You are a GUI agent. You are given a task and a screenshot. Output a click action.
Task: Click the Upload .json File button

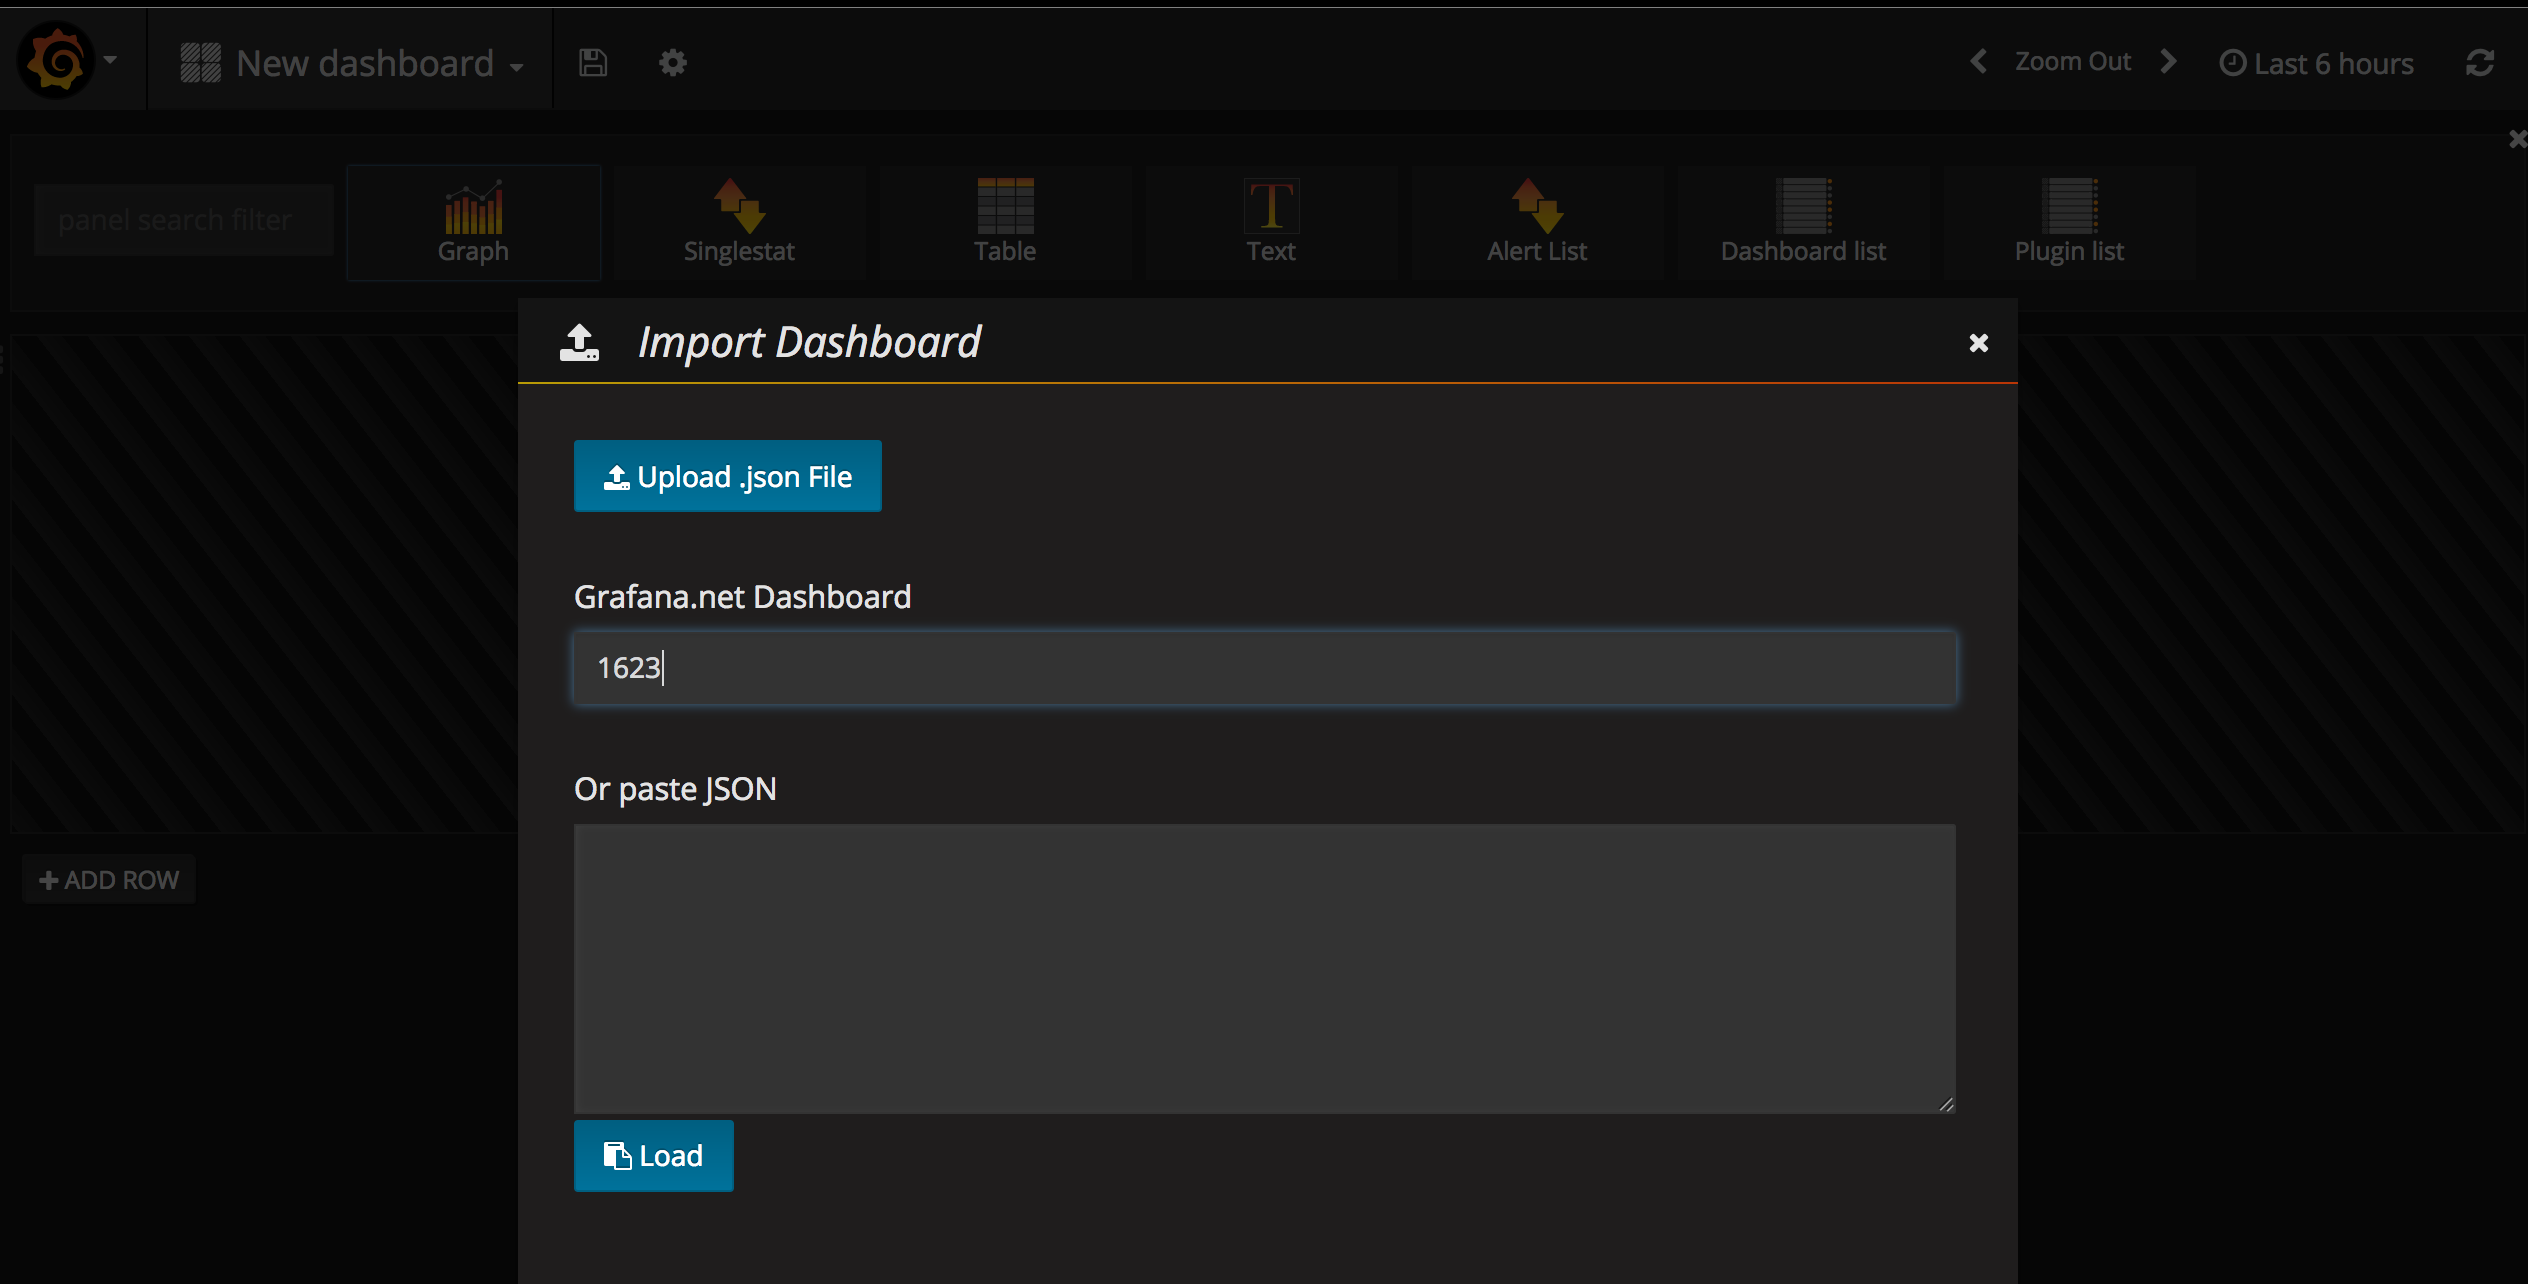coord(727,476)
